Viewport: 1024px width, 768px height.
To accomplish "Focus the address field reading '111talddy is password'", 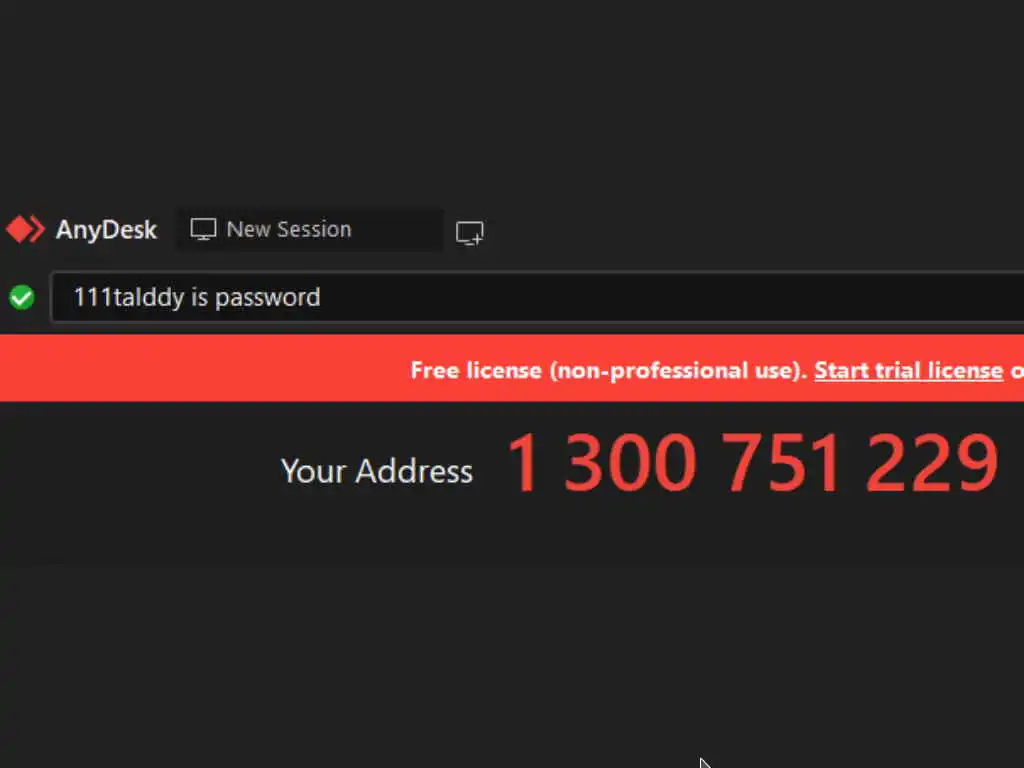I will 537,298.
